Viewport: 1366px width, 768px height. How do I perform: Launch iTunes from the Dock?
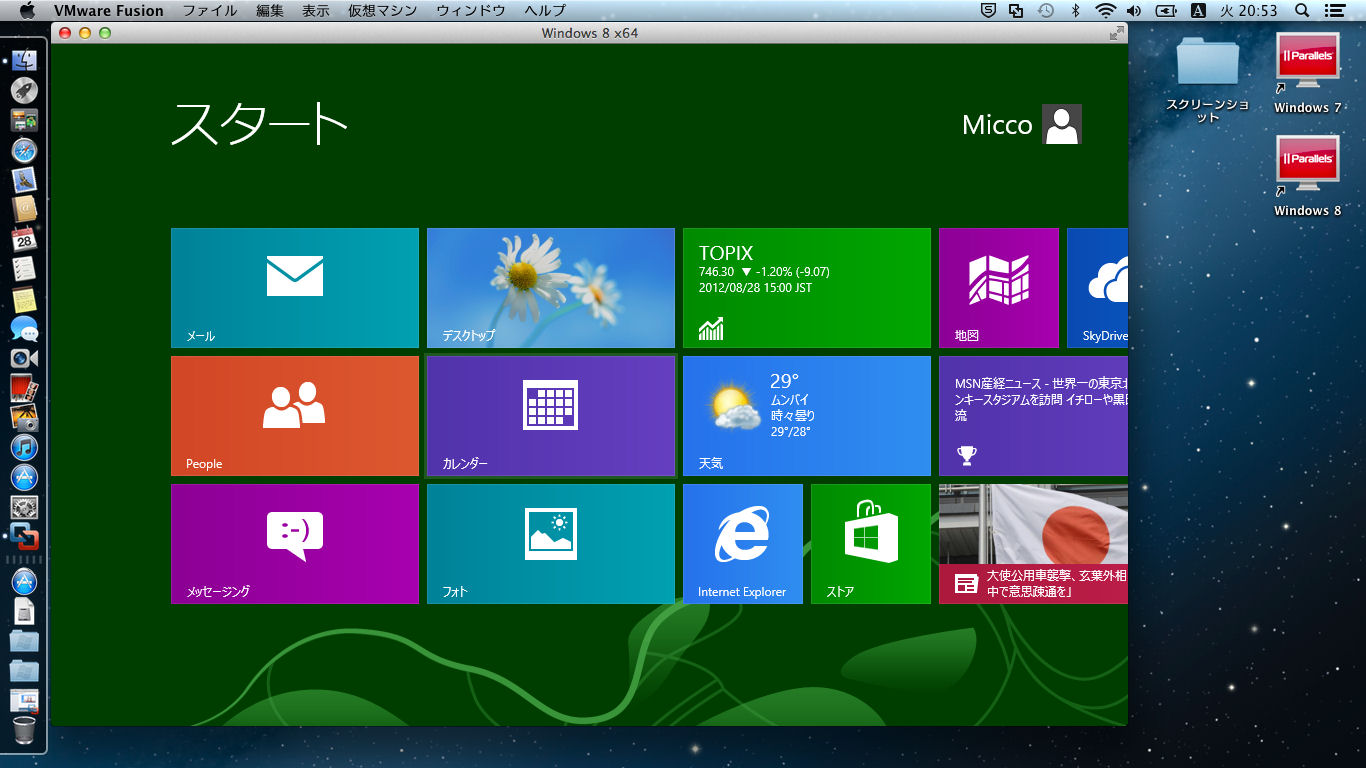25,448
